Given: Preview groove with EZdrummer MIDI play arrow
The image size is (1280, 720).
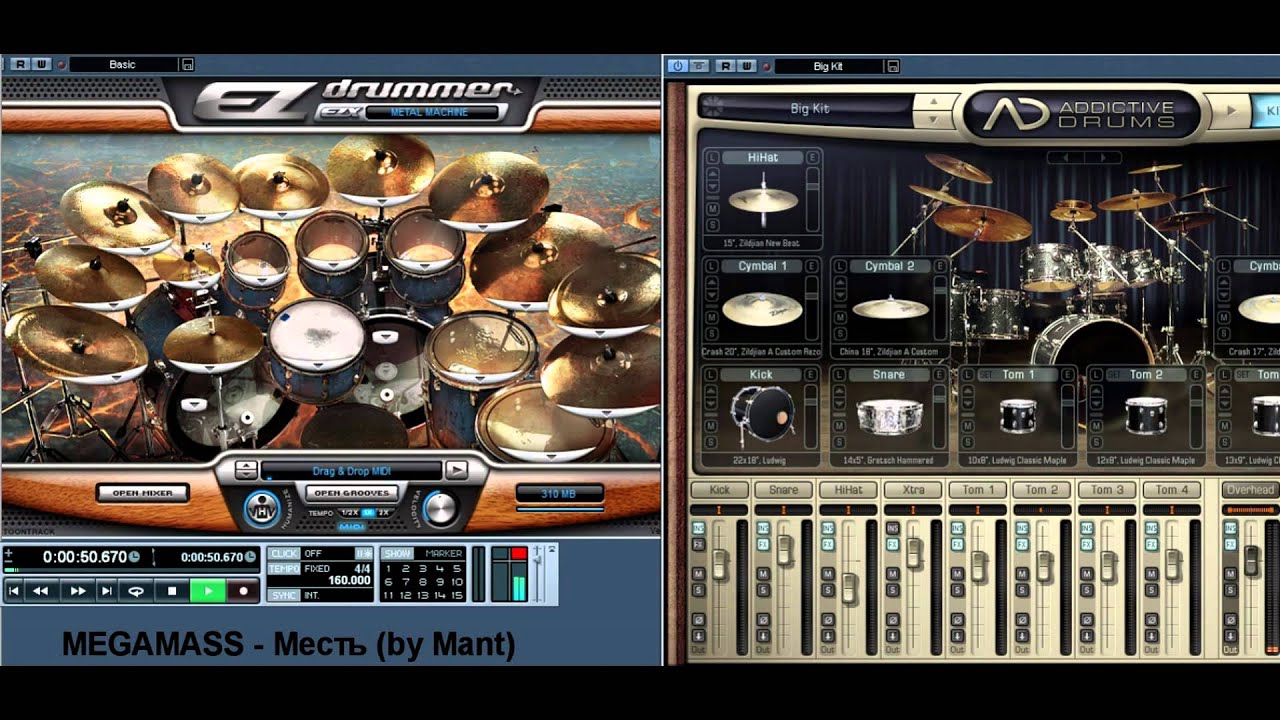Looking at the screenshot, I should 456,470.
